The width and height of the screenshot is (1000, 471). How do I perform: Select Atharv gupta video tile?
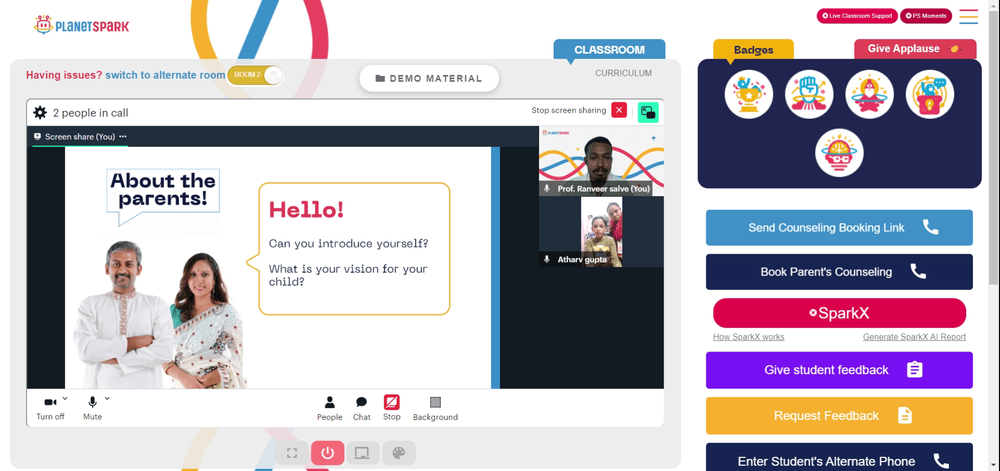[601, 231]
